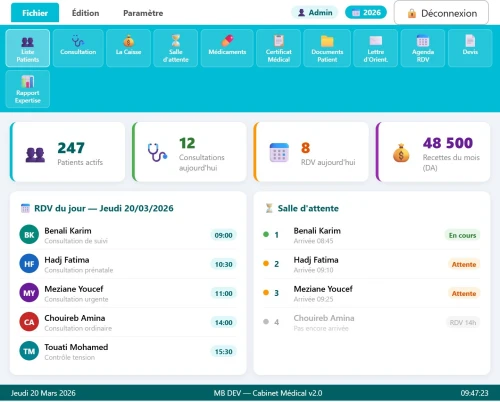
Task: Click the 09:00 time badge for Benali Karim
Action: click(223, 235)
